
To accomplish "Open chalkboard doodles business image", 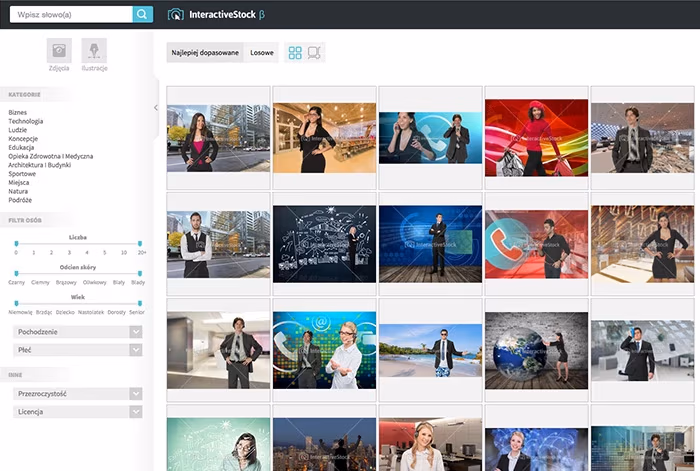I will [x=325, y=244].
